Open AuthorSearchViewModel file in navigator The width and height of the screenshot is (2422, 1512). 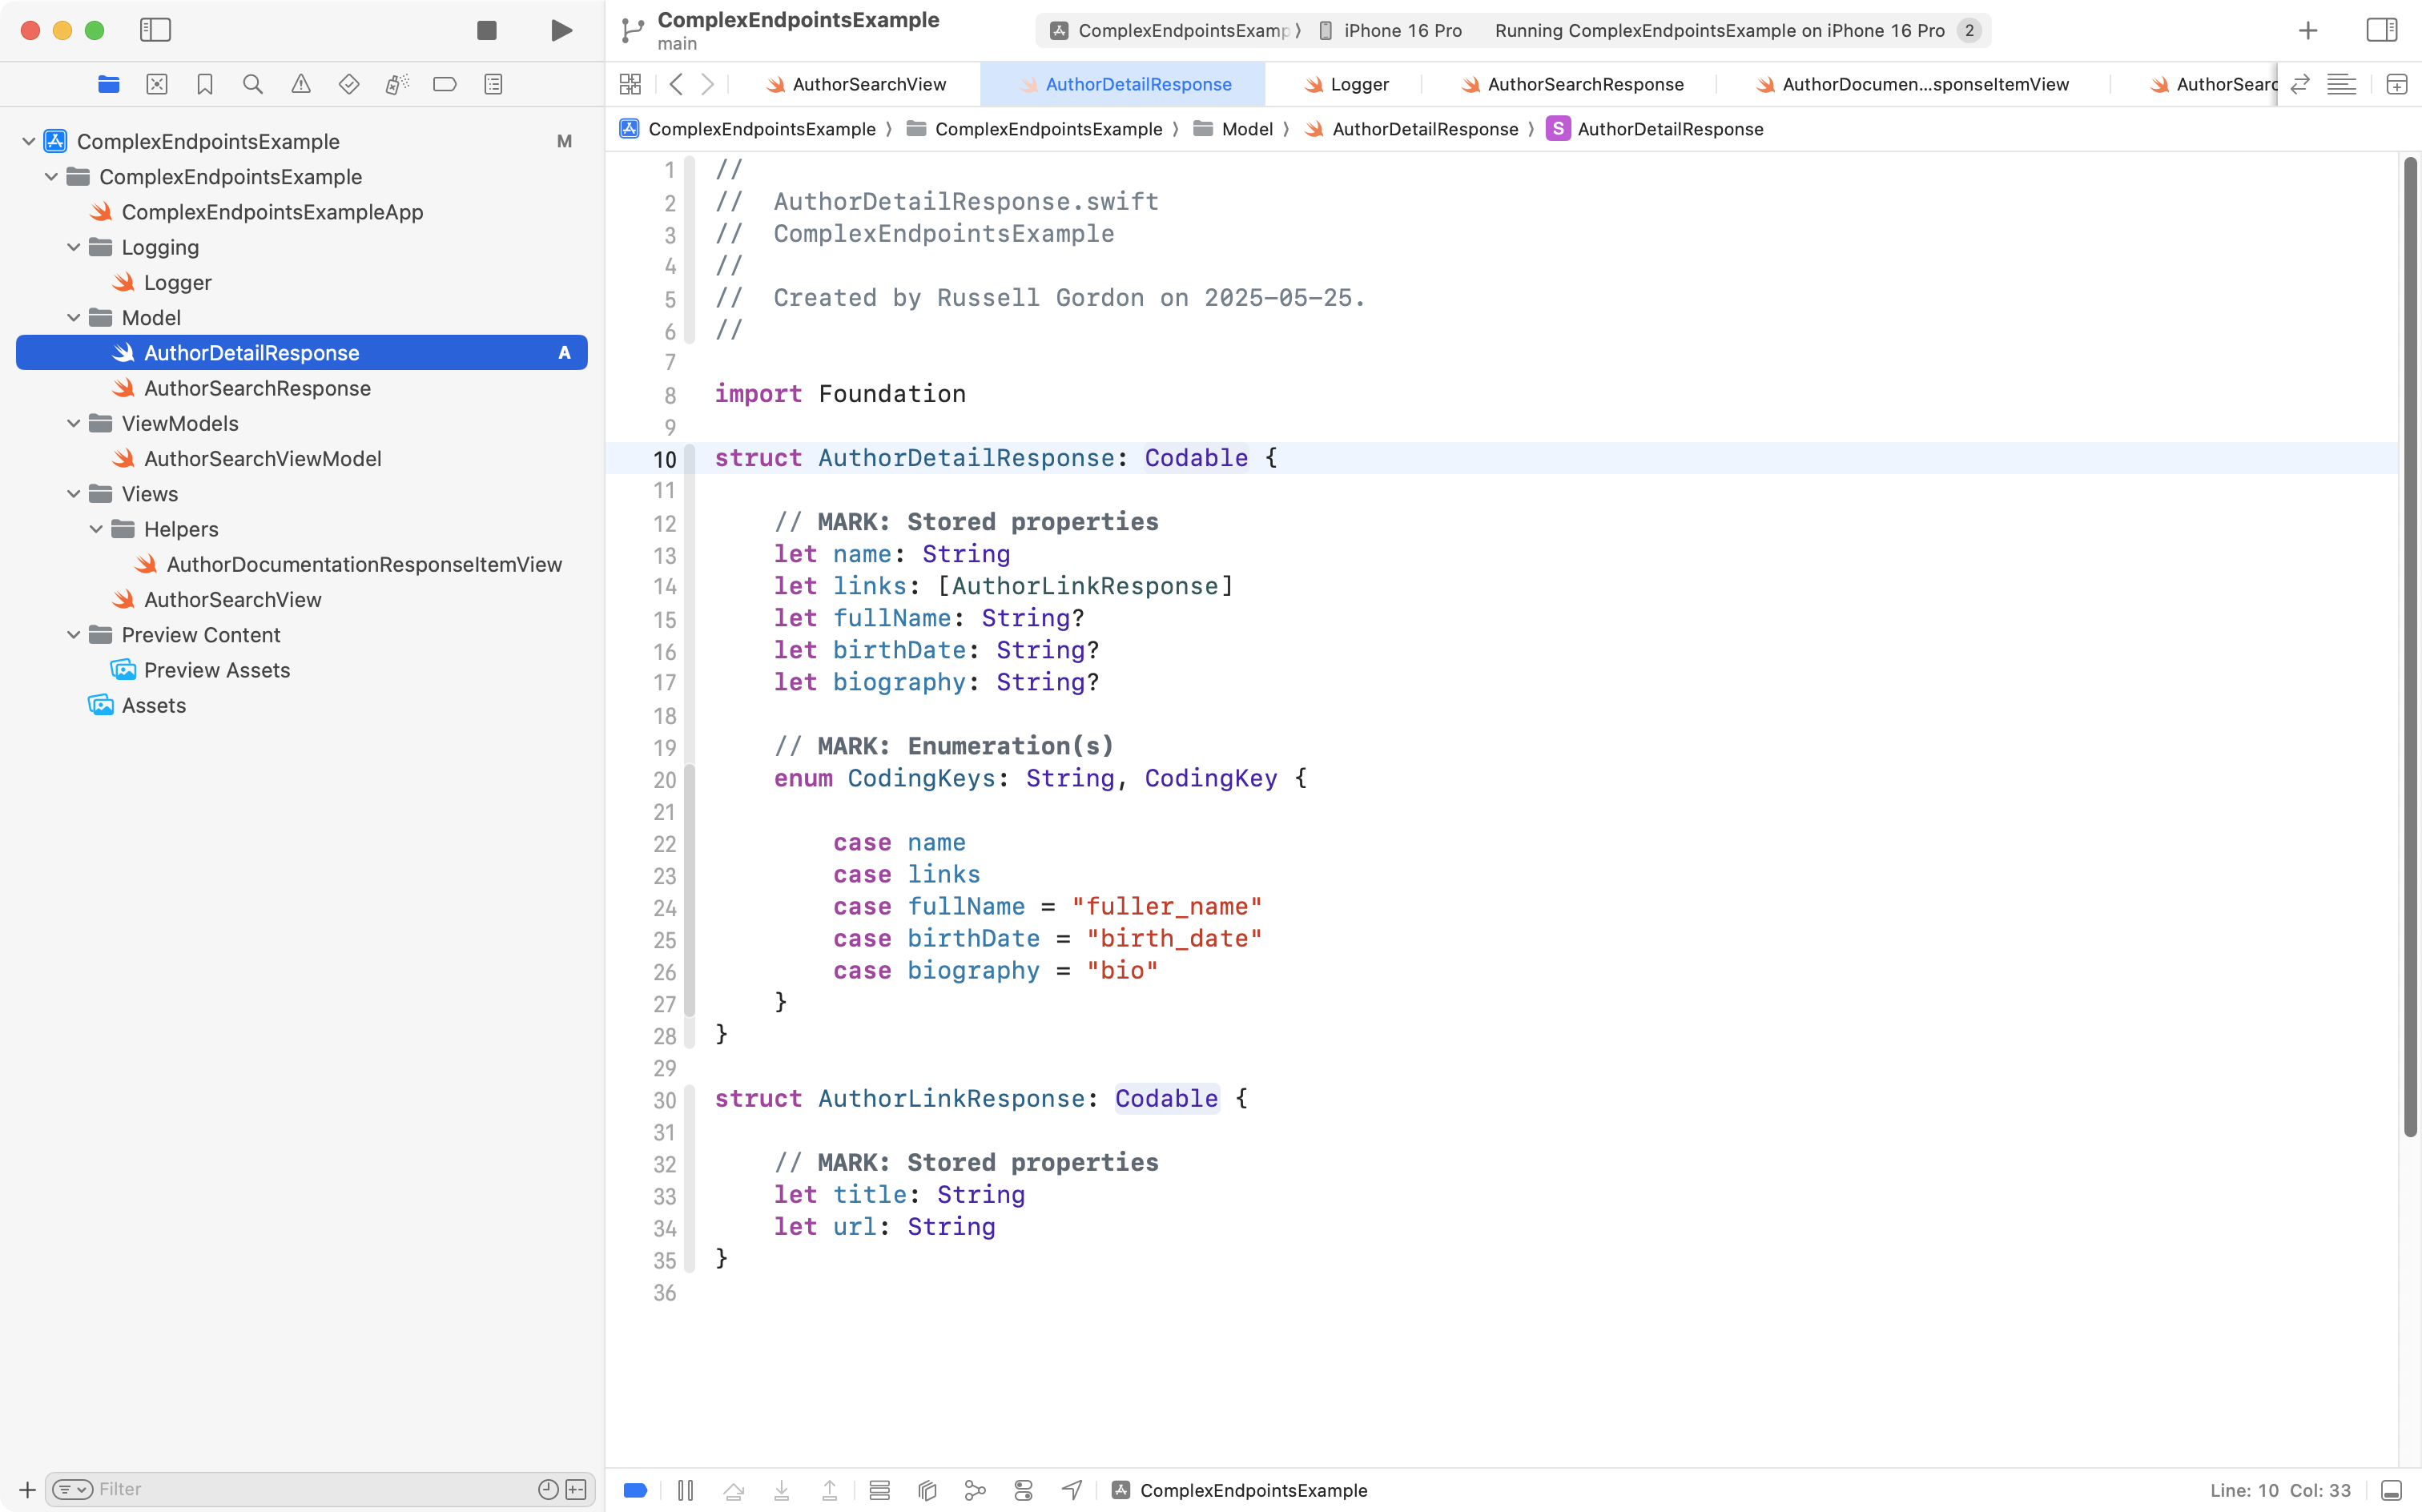click(262, 459)
